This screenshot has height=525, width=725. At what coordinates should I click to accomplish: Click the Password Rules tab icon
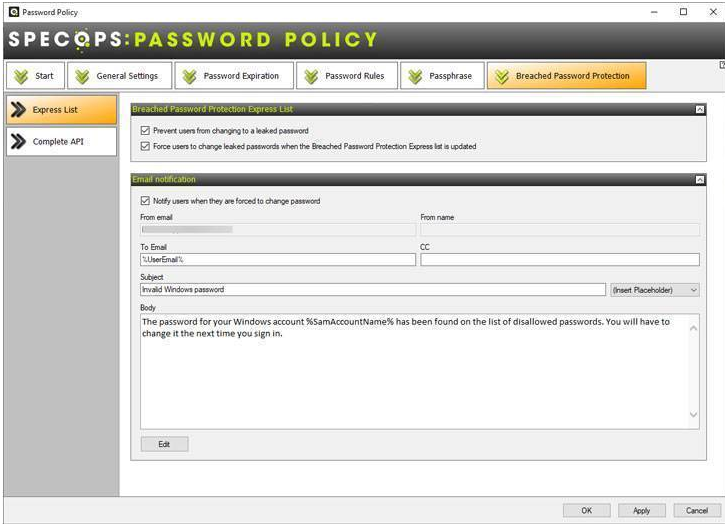point(311,76)
